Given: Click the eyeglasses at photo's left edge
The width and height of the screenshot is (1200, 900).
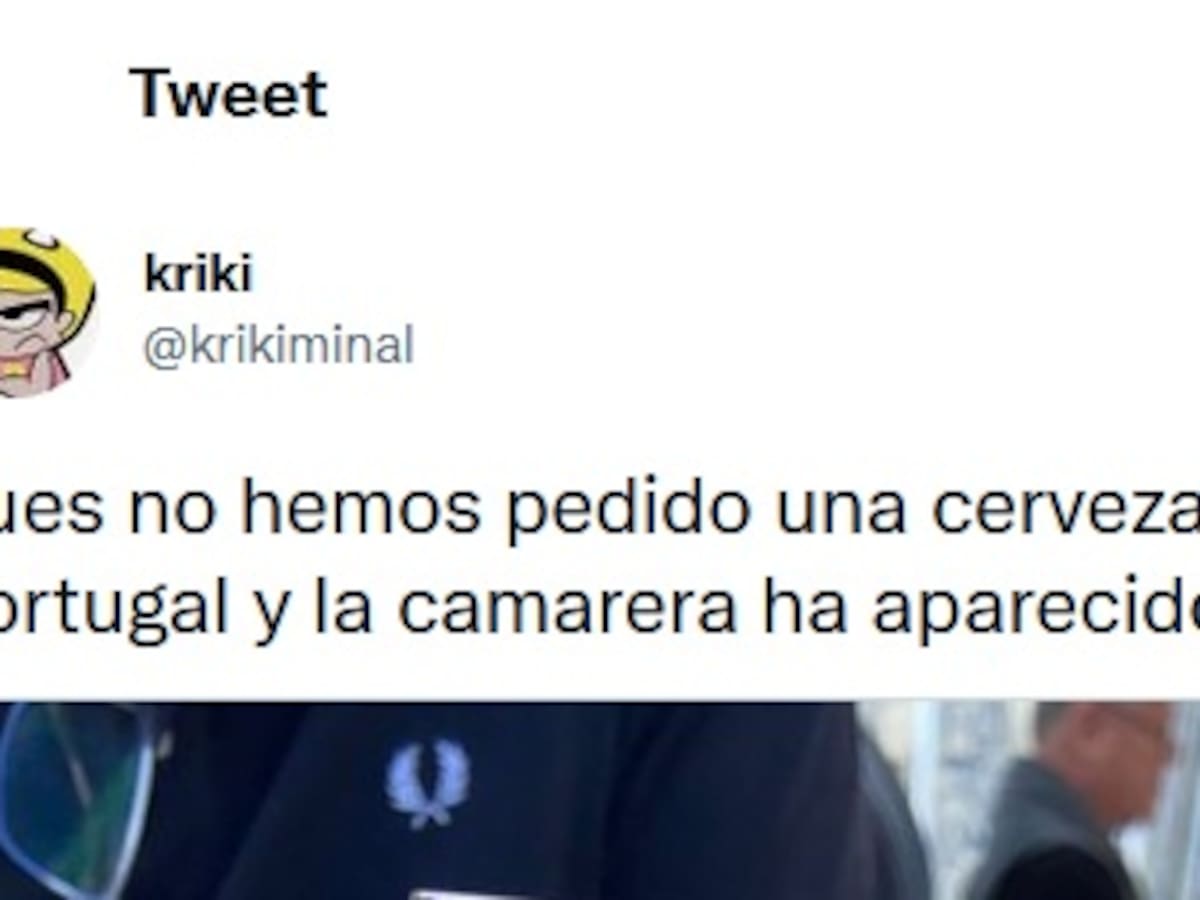Looking at the screenshot, I should [75, 800].
